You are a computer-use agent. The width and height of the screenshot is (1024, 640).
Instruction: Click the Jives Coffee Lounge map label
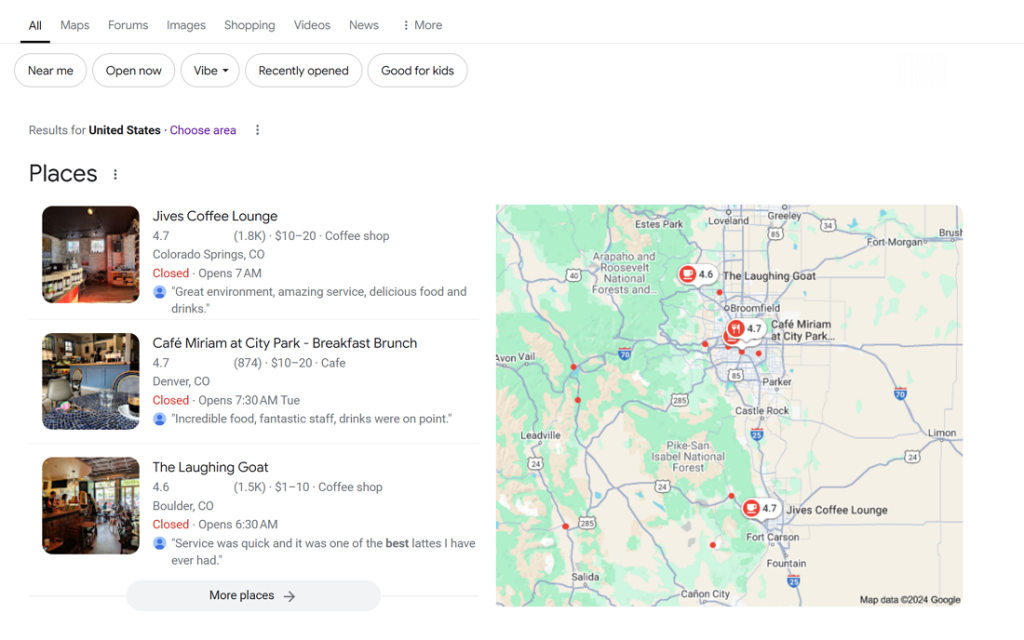coord(837,510)
